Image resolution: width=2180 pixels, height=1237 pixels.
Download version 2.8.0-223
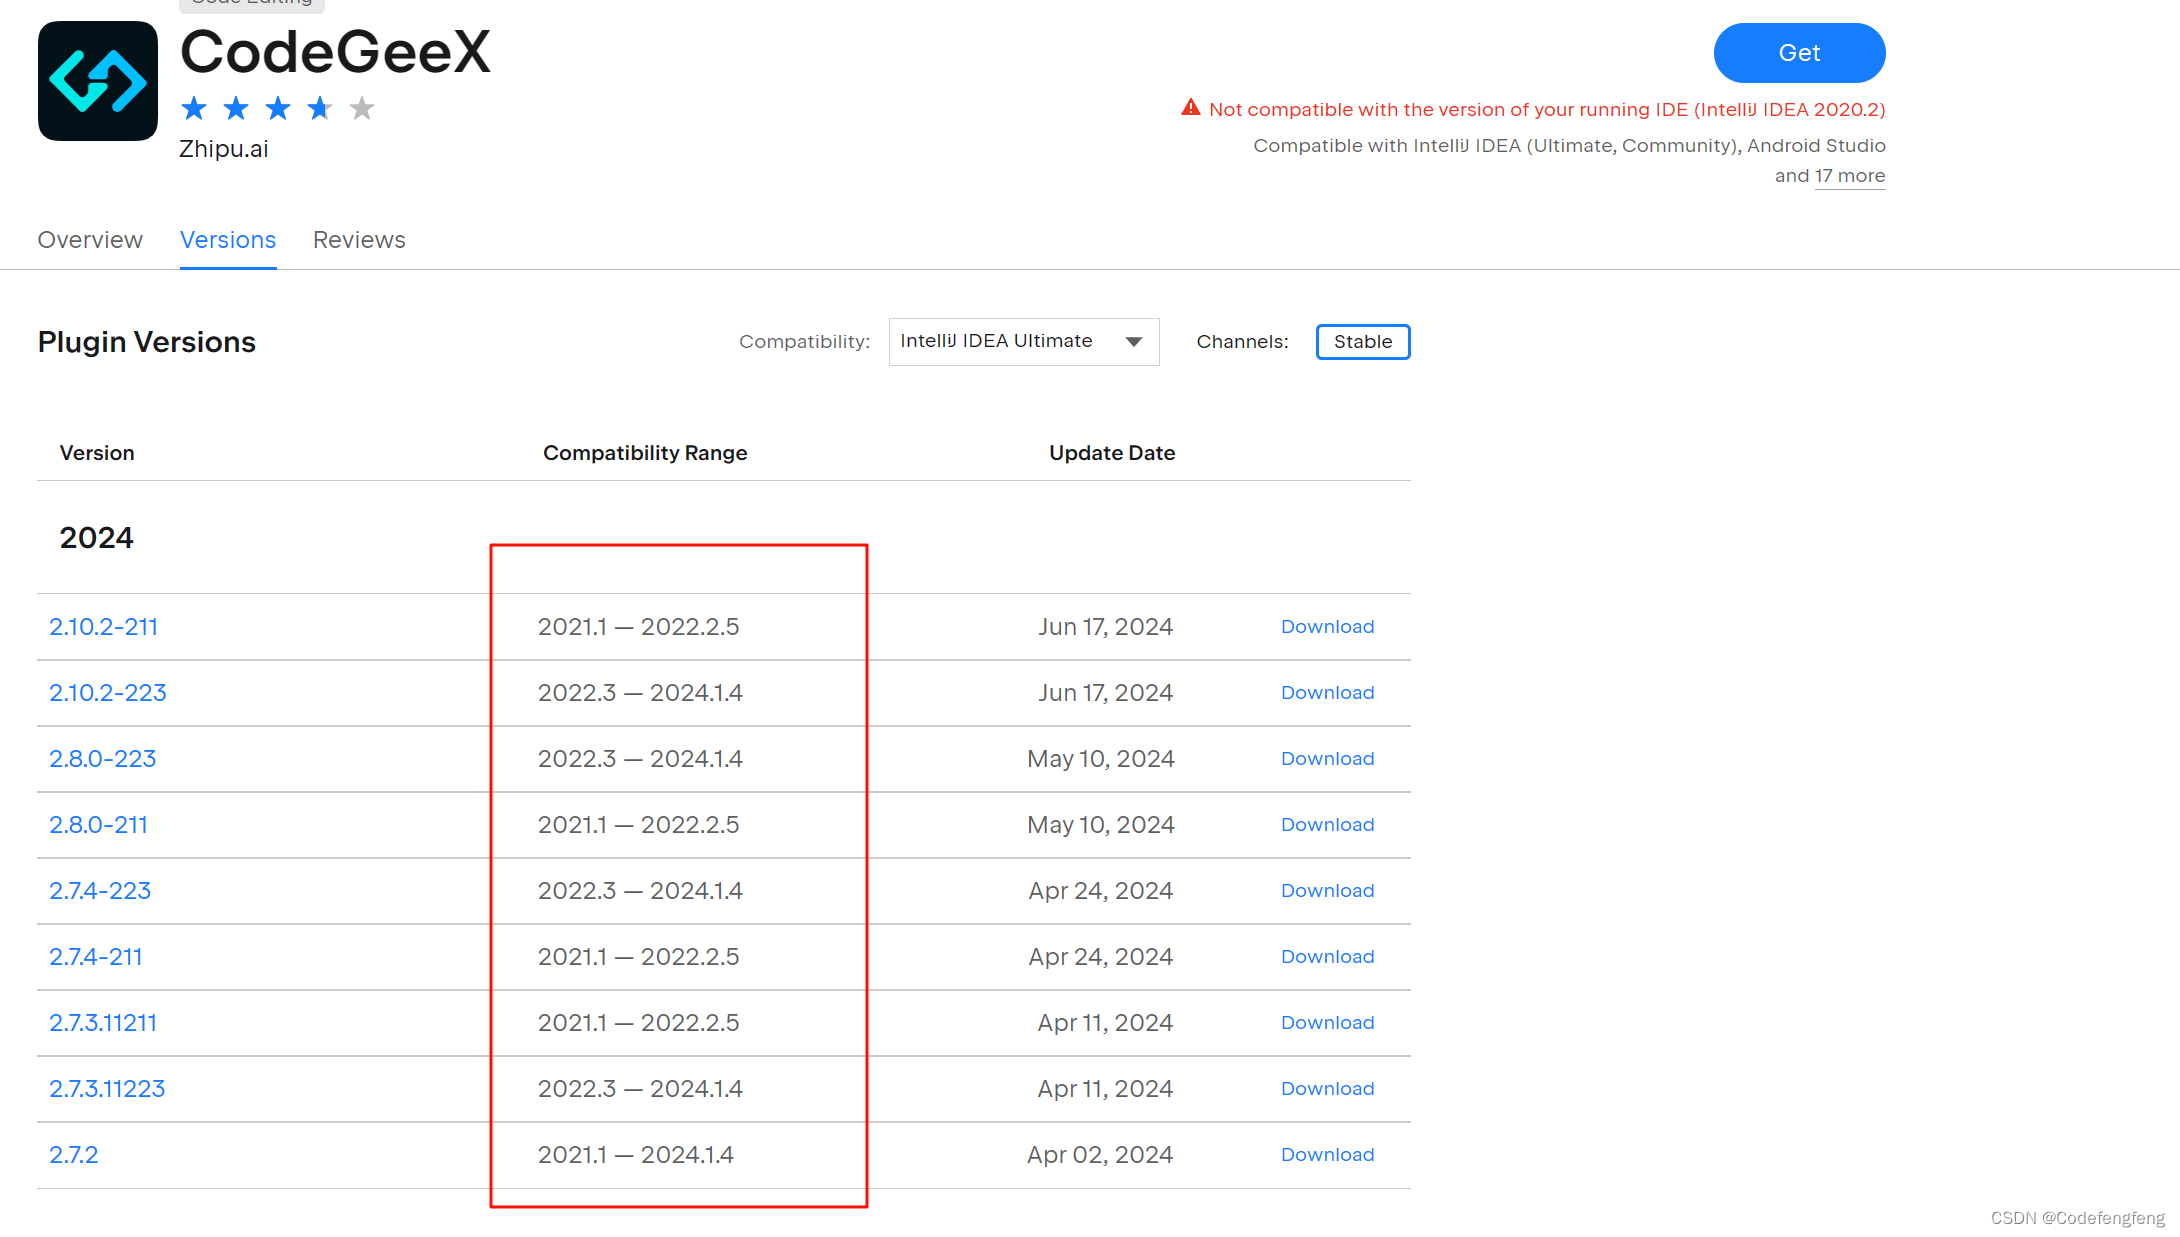tap(1327, 759)
